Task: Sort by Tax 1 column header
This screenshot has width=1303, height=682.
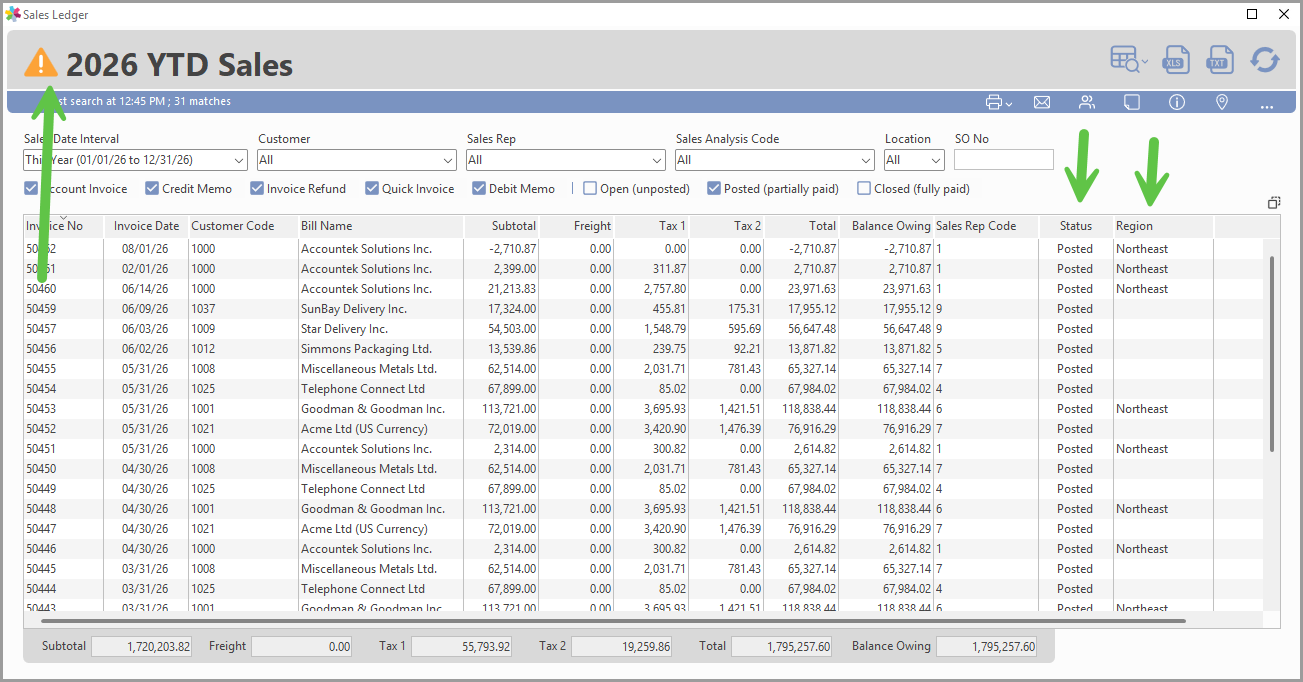Action: (x=652, y=226)
